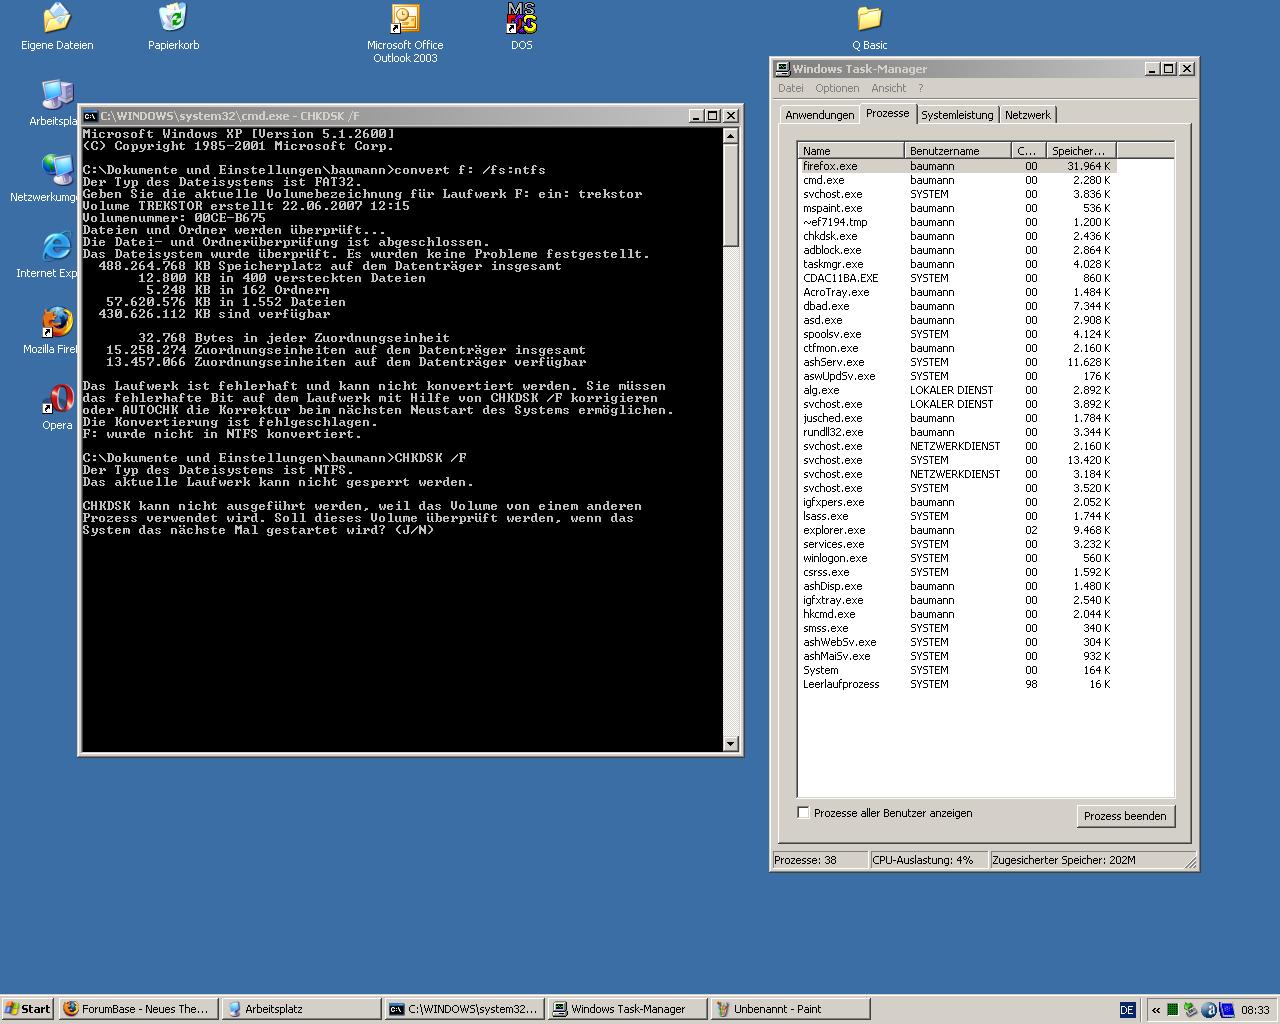The height and width of the screenshot is (1024, 1280).
Task: Switch to the Windows Task-Manager taskbar button
Action: pos(628,1009)
